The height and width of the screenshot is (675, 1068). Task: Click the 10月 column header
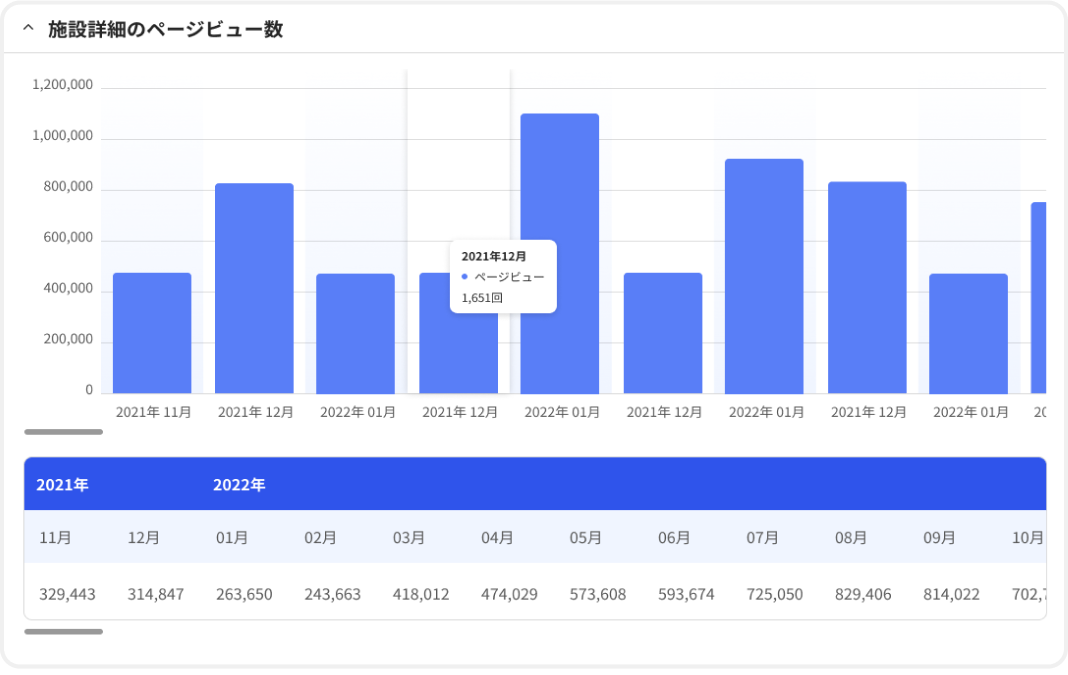[1027, 538]
